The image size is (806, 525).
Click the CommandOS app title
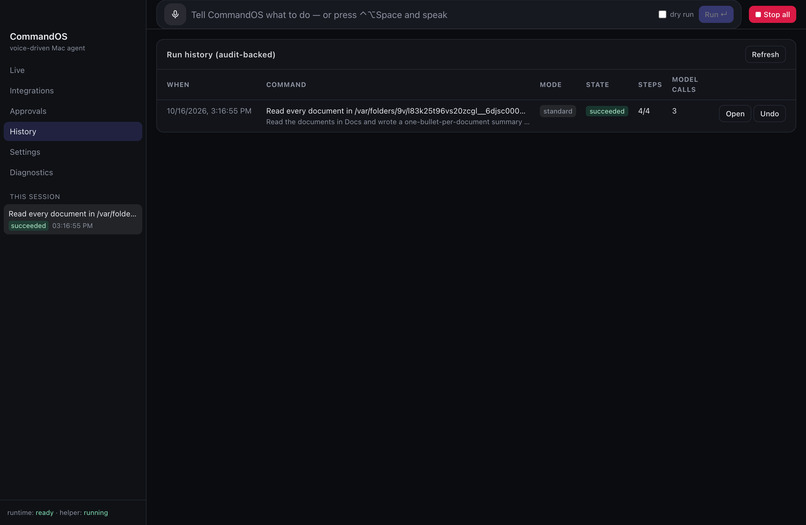tap(39, 37)
